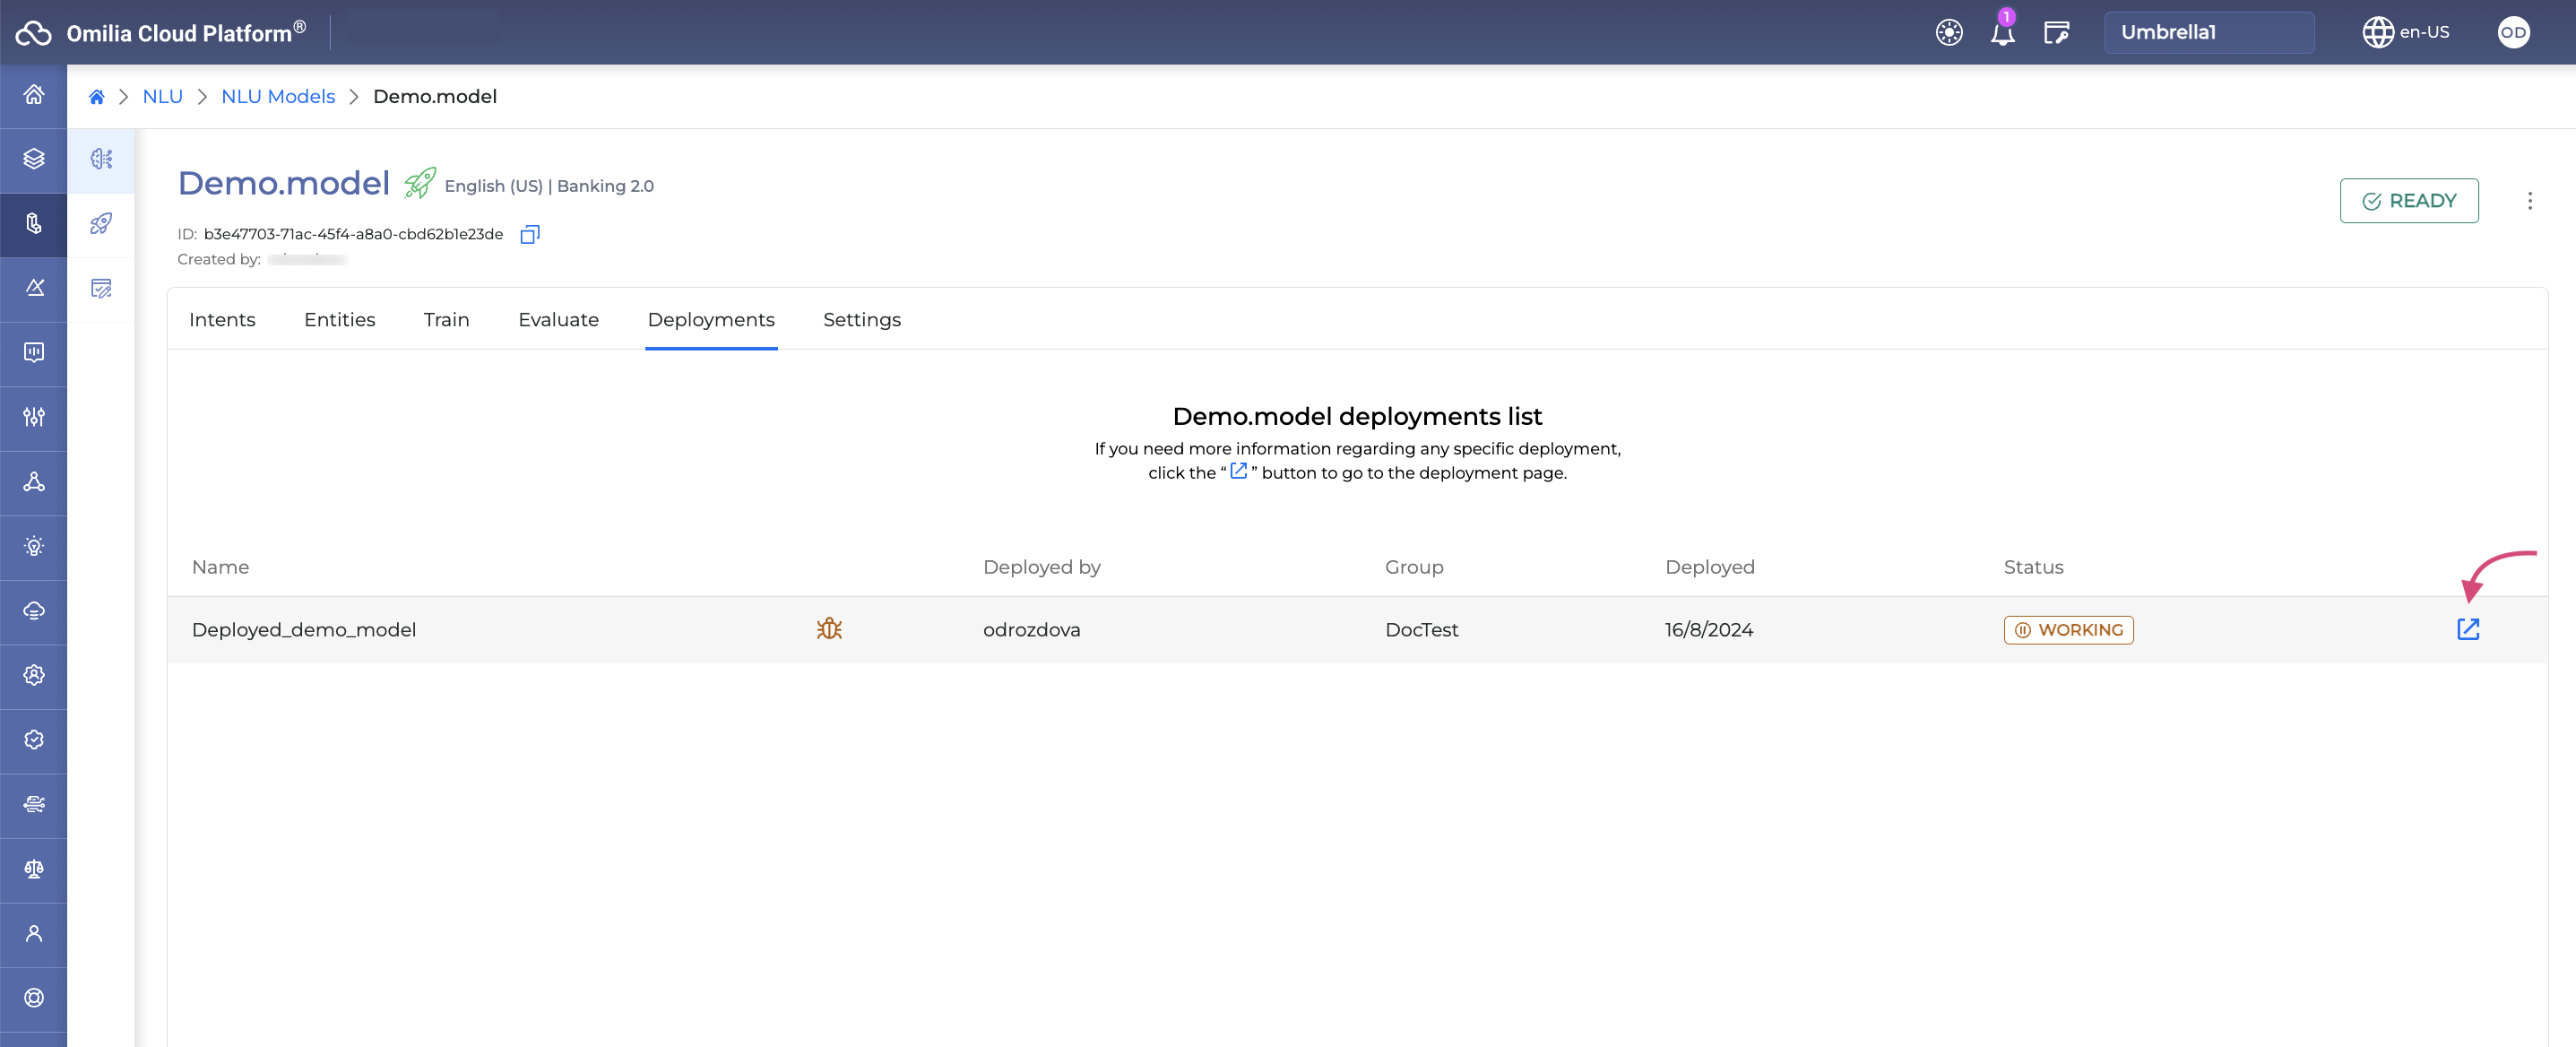Click the bug/warning icon in Deployed_demo_model row

(830, 627)
